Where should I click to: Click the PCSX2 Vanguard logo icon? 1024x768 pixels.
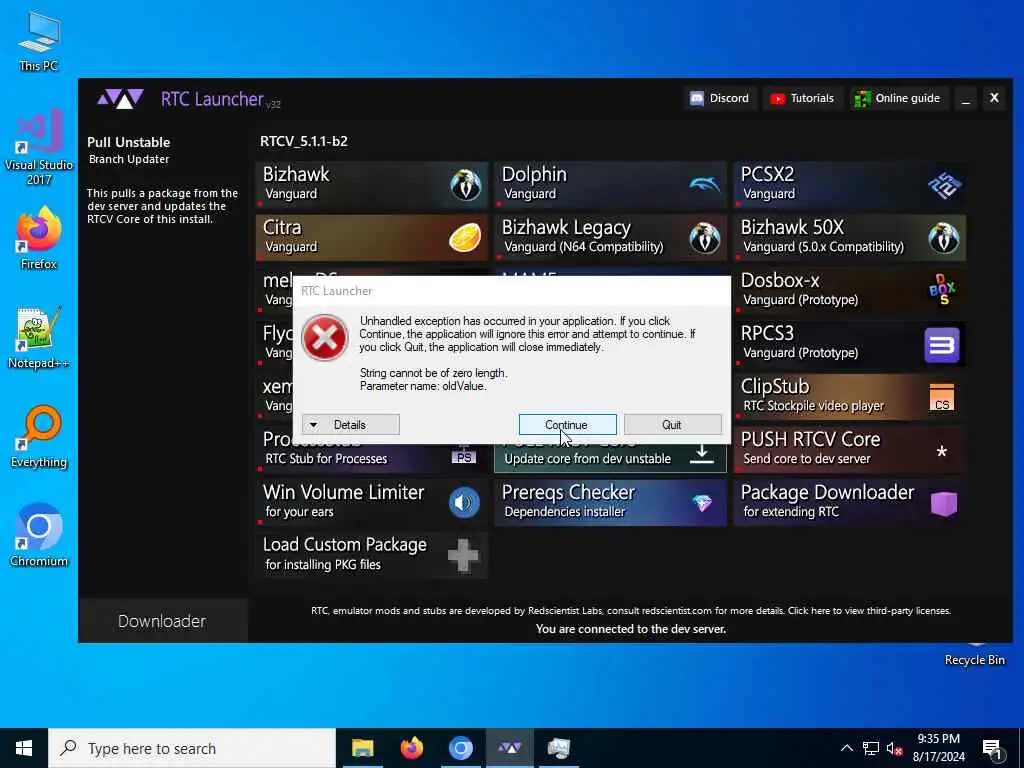click(x=944, y=184)
